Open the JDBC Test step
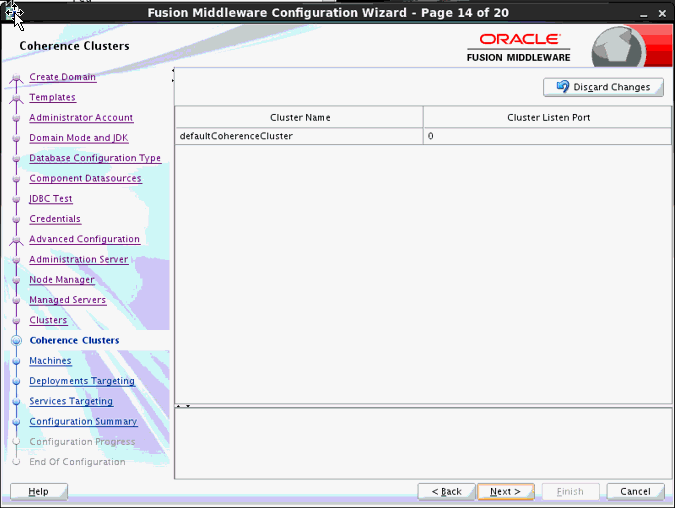 click(x=51, y=198)
